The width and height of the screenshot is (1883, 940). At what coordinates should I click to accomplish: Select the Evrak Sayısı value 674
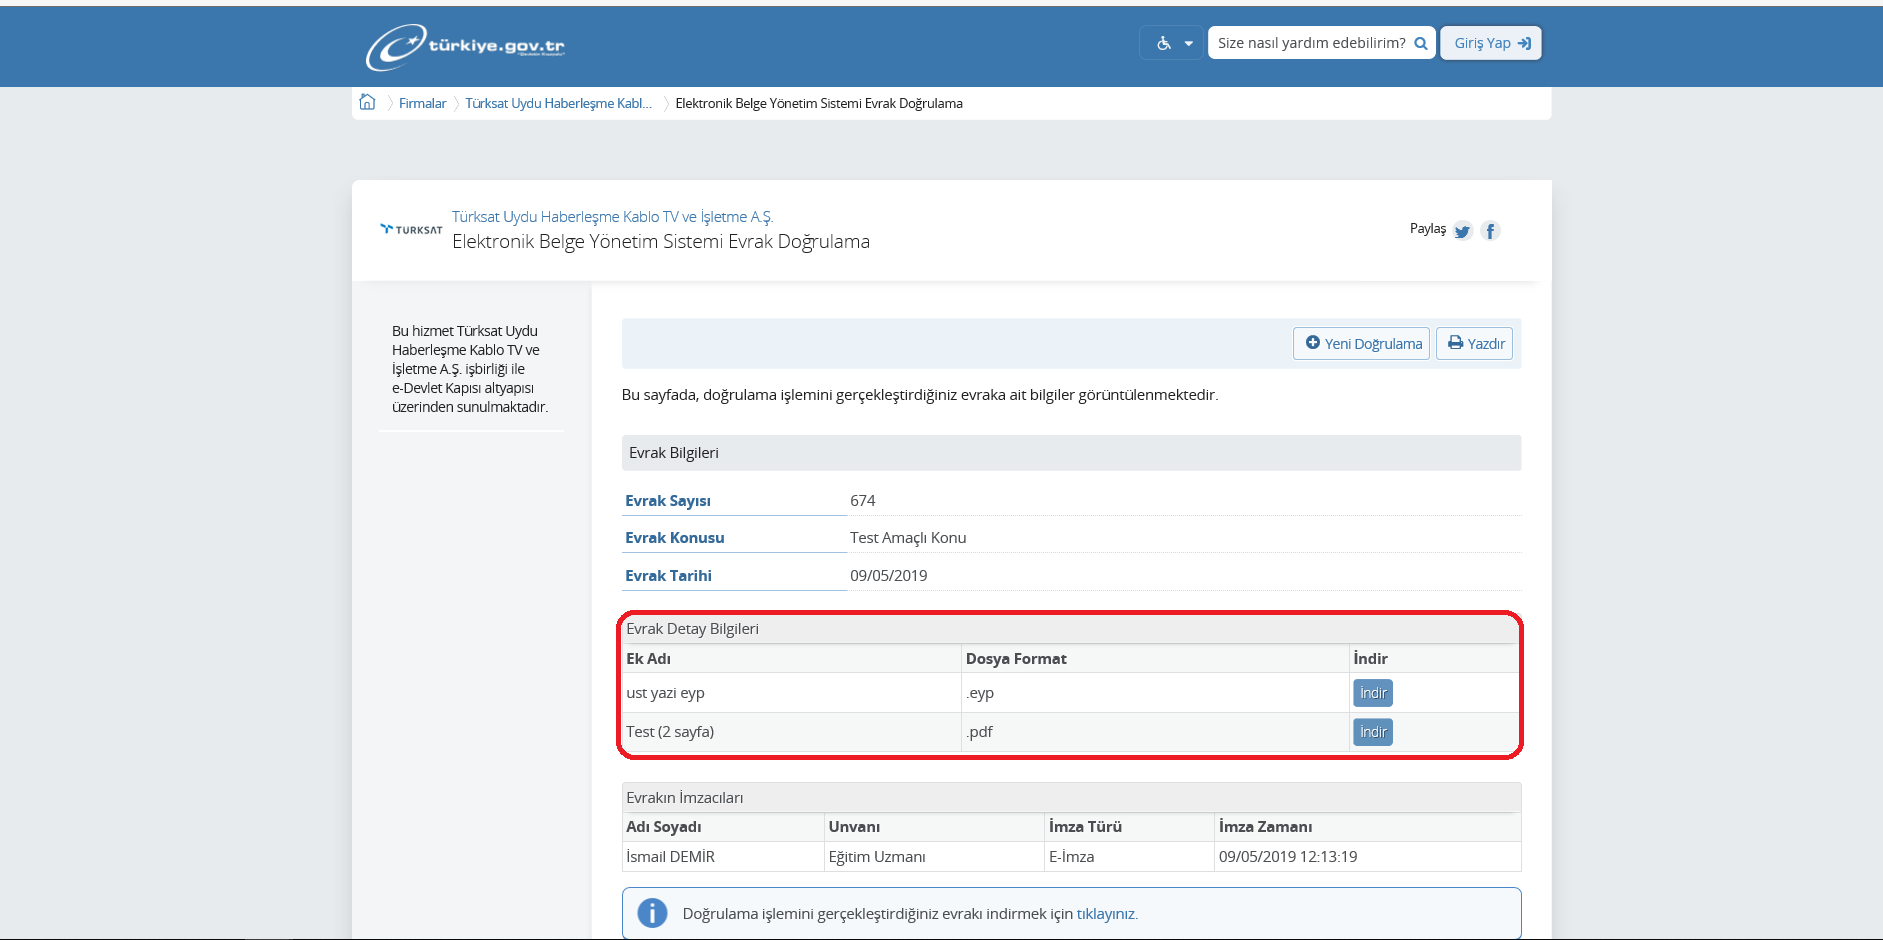click(x=862, y=500)
